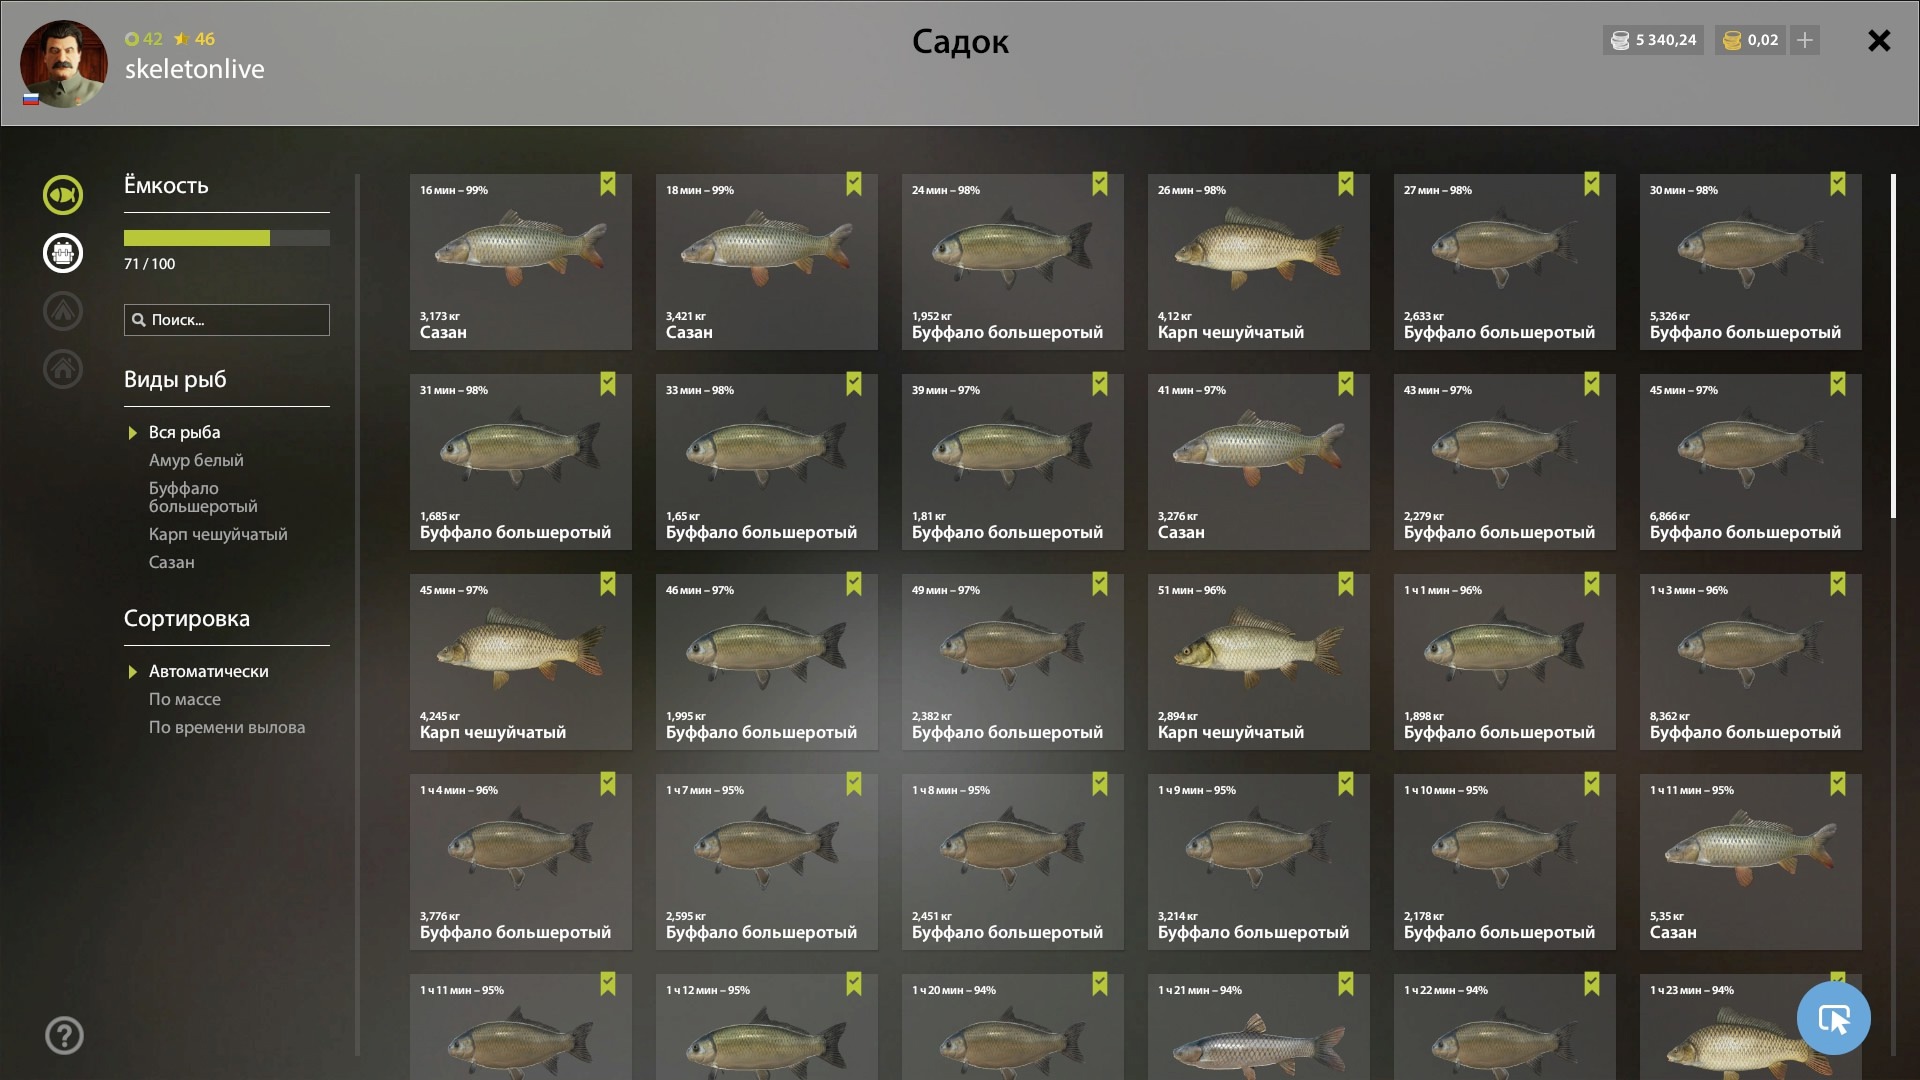
Task: Click the silver coins balance 5 340,24
Action: (1653, 40)
